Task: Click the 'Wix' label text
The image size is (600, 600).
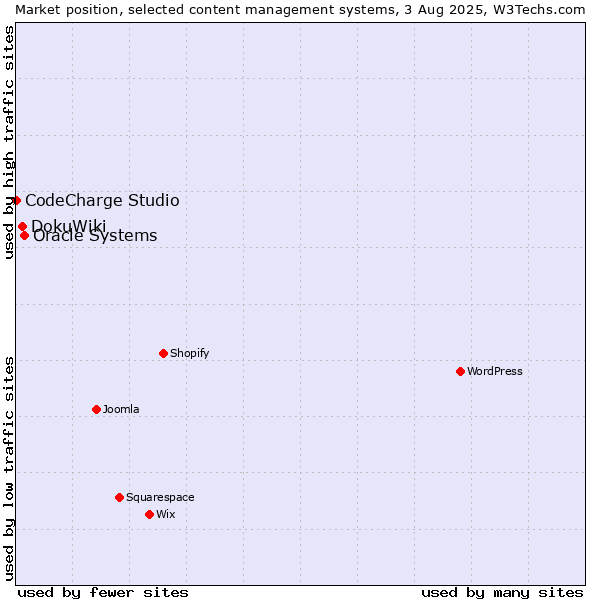Action: click(166, 514)
